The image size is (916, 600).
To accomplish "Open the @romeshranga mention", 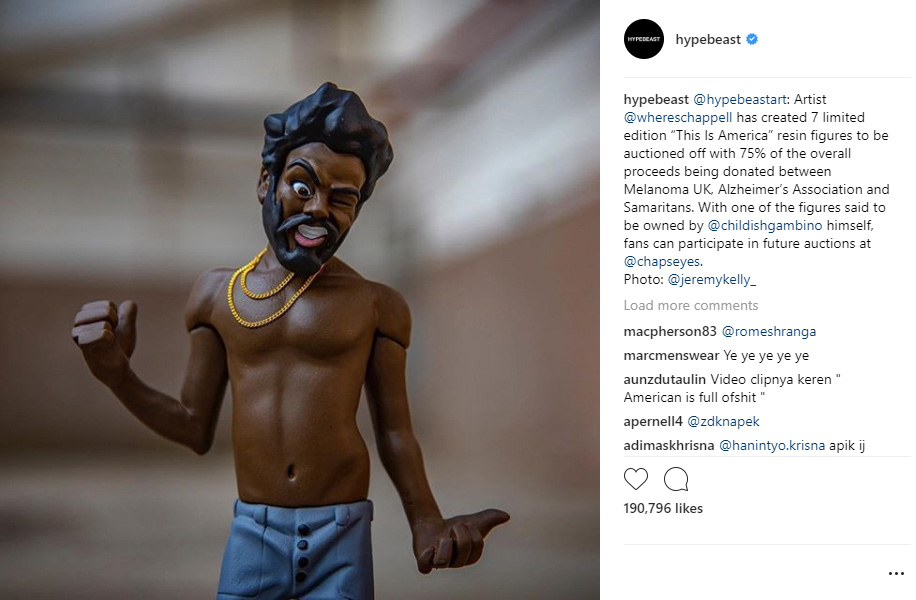I will point(769,331).
